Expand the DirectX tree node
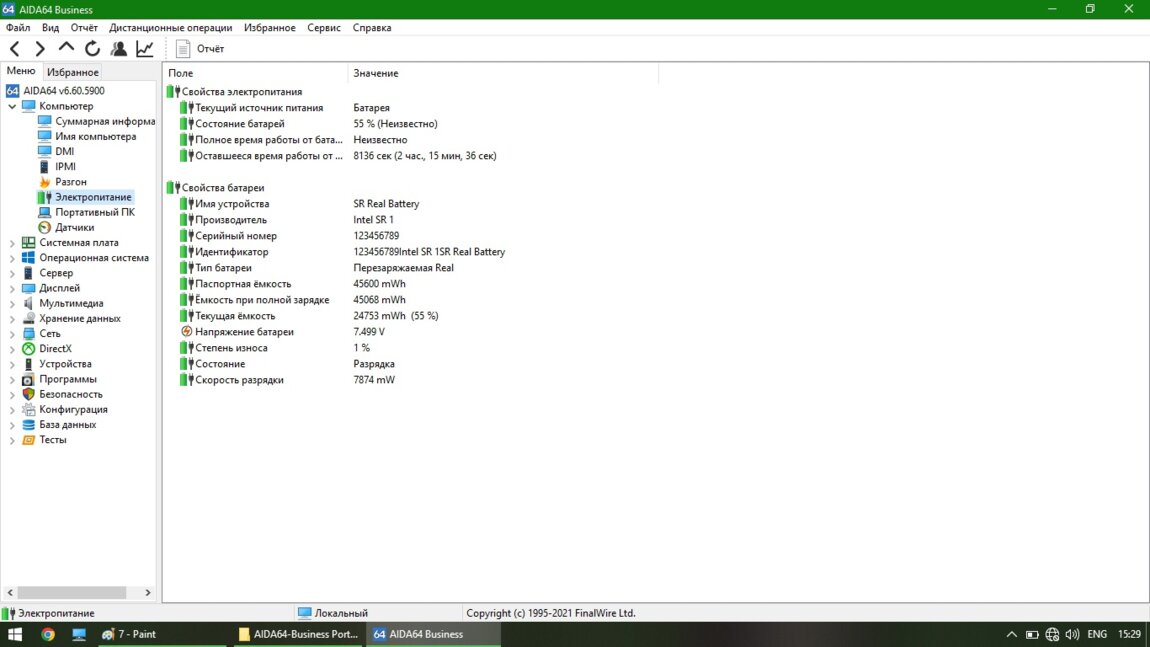Viewport: 1150px width, 647px height. point(12,349)
